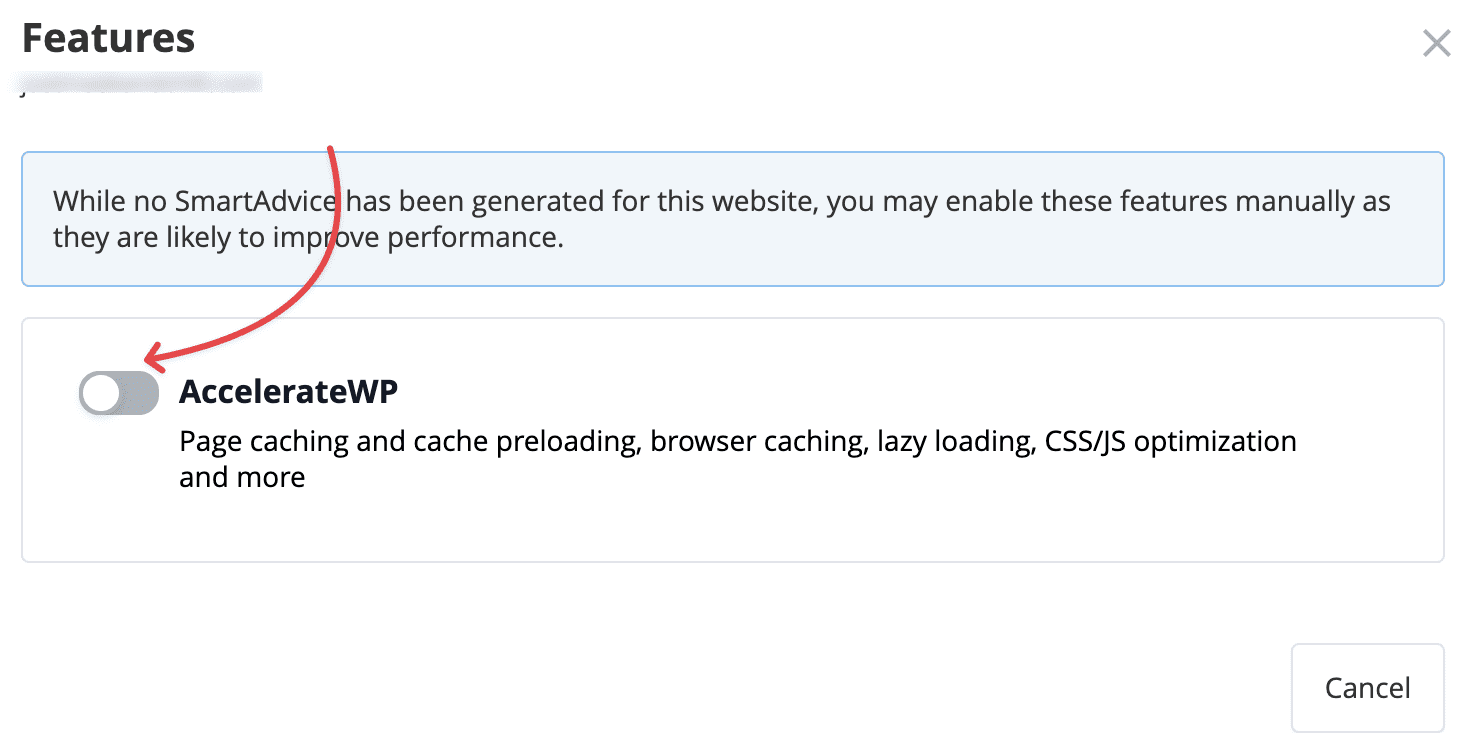Click the "and more" text below AccelerateWP
This screenshot has width=1478, height=756.
coord(242,477)
